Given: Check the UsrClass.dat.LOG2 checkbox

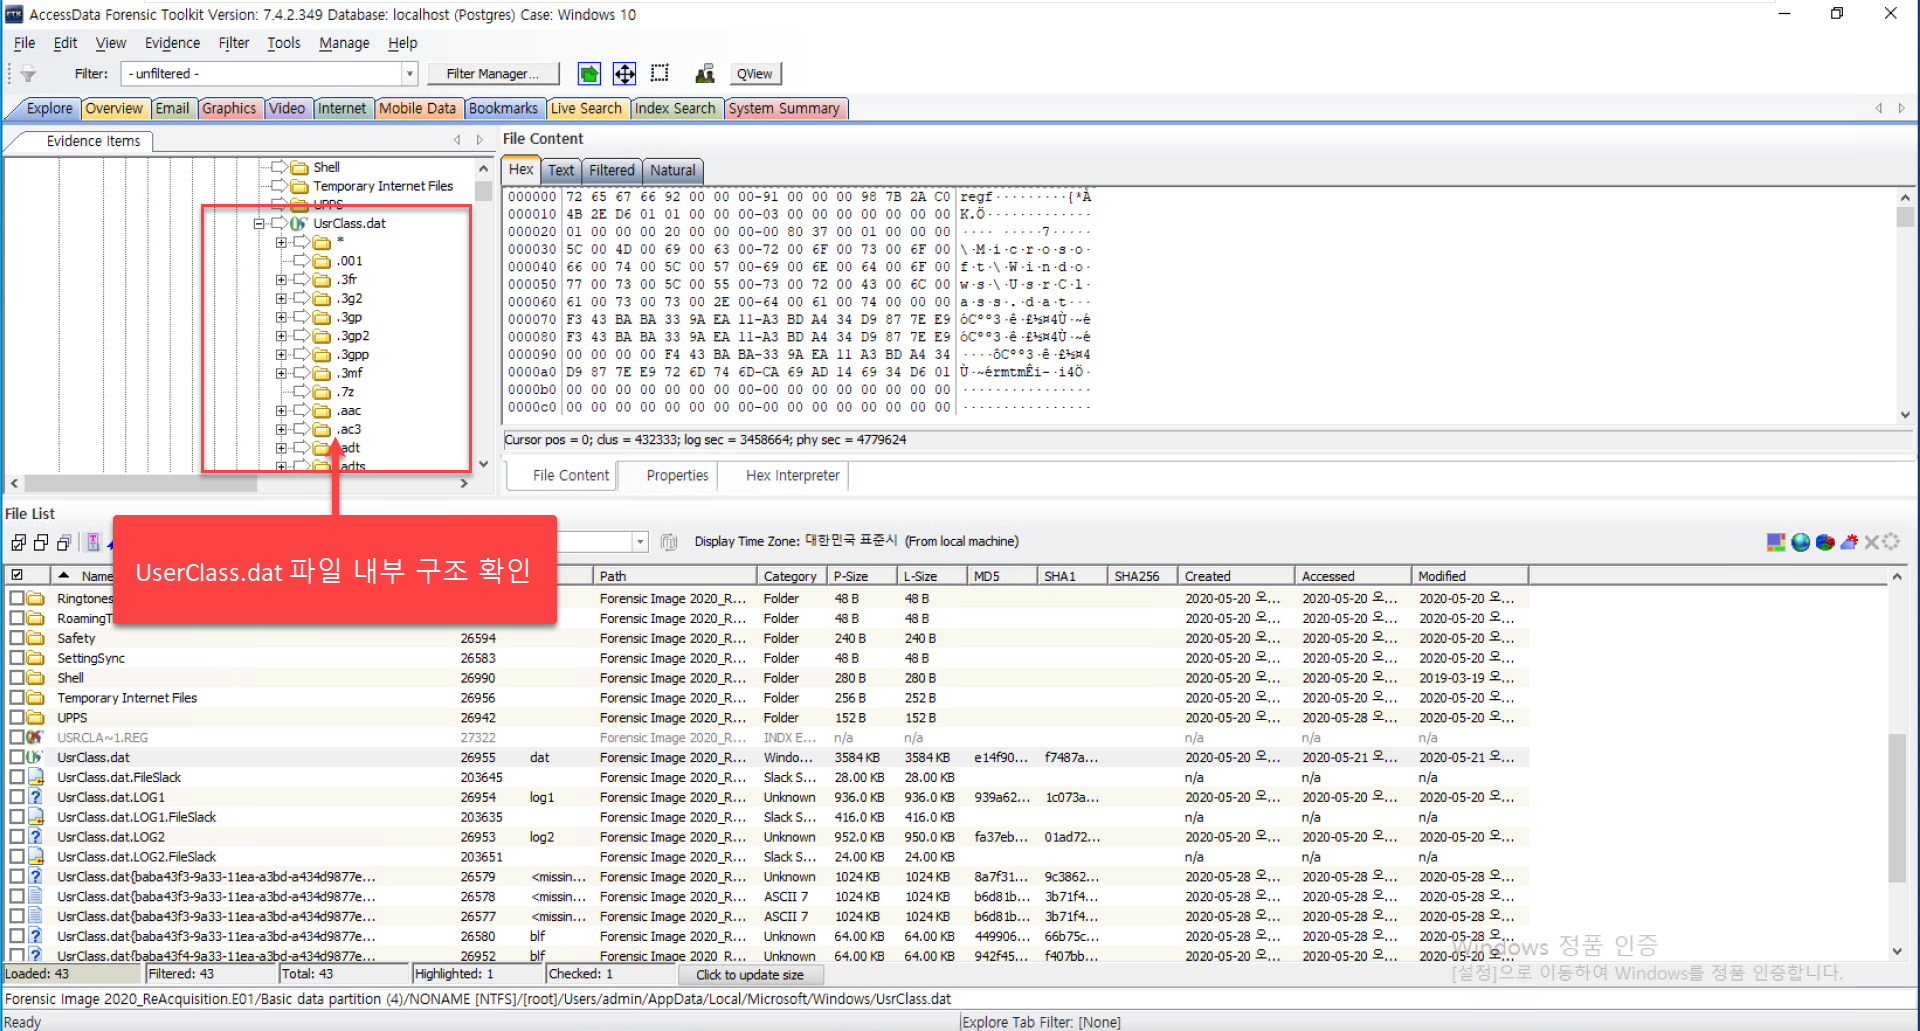Looking at the screenshot, I should [x=17, y=837].
